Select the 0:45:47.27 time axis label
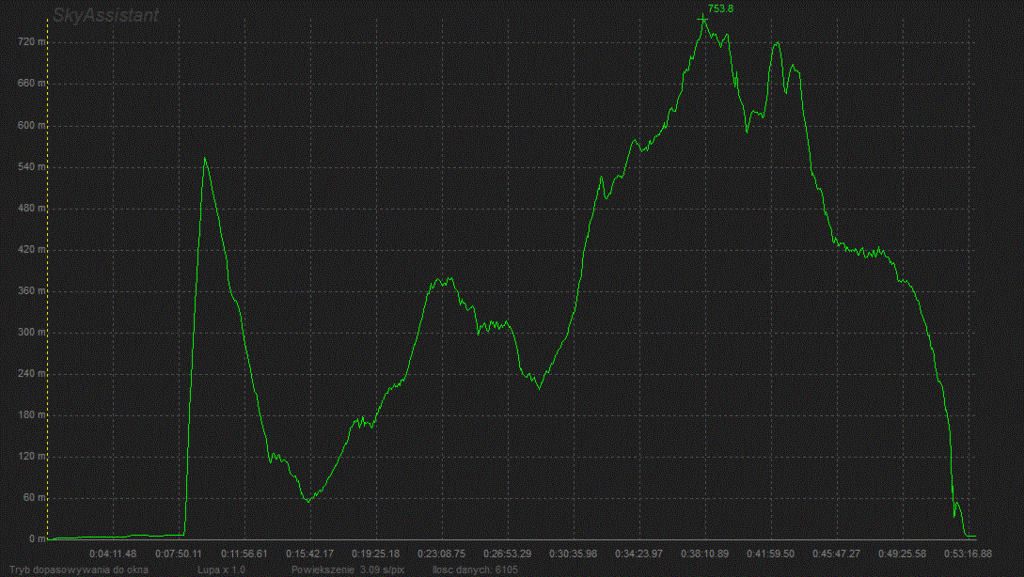The height and width of the screenshot is (577, 1024). click(x=835, y=552)
